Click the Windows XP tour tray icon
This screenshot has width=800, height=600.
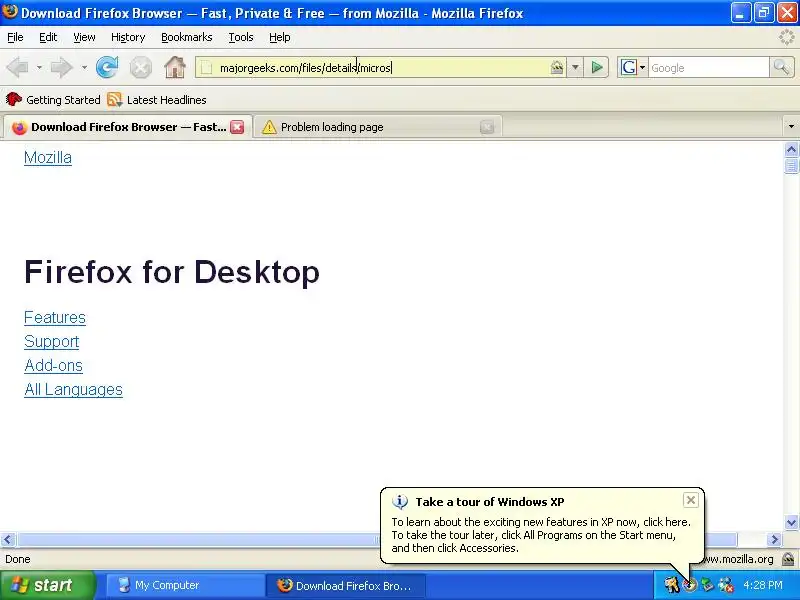pos(690,585)
